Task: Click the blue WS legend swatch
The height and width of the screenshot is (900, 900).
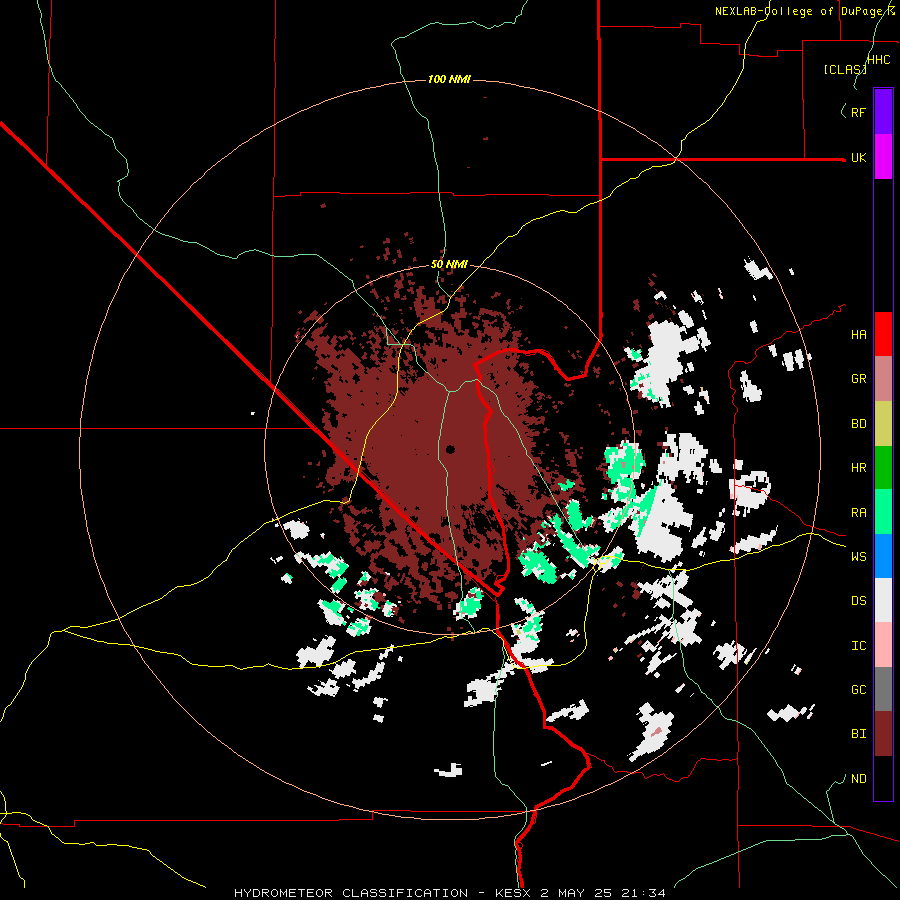Action: coord(883,556)
